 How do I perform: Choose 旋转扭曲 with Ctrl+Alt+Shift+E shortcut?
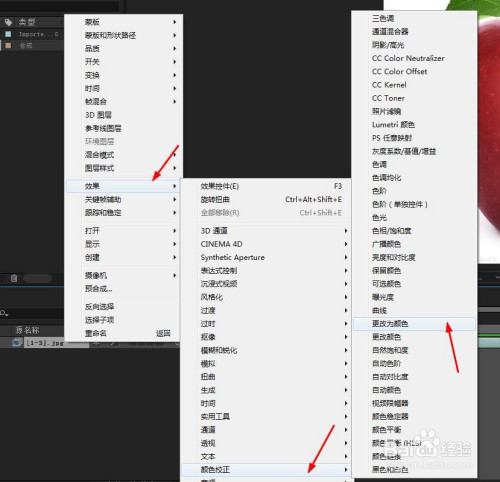pyautogui.click(x=266, y=199)
